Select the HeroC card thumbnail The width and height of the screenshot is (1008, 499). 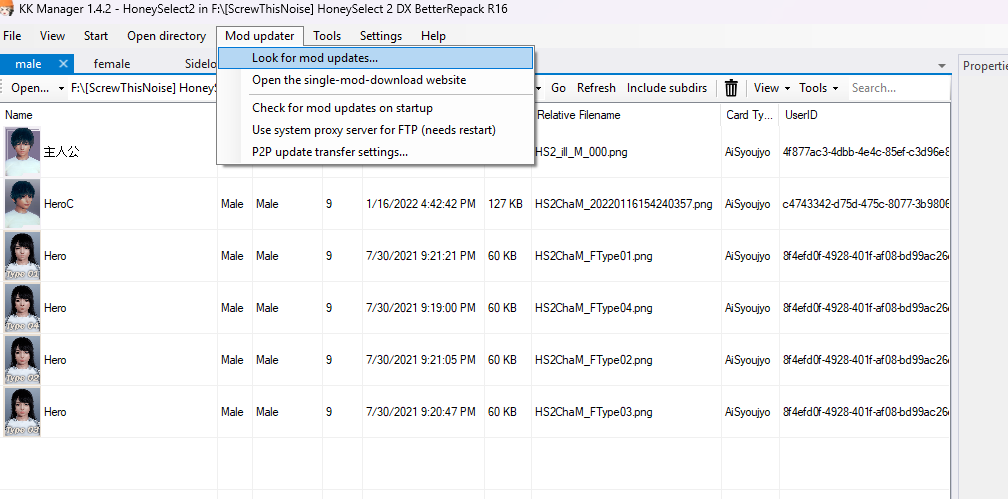22,203
